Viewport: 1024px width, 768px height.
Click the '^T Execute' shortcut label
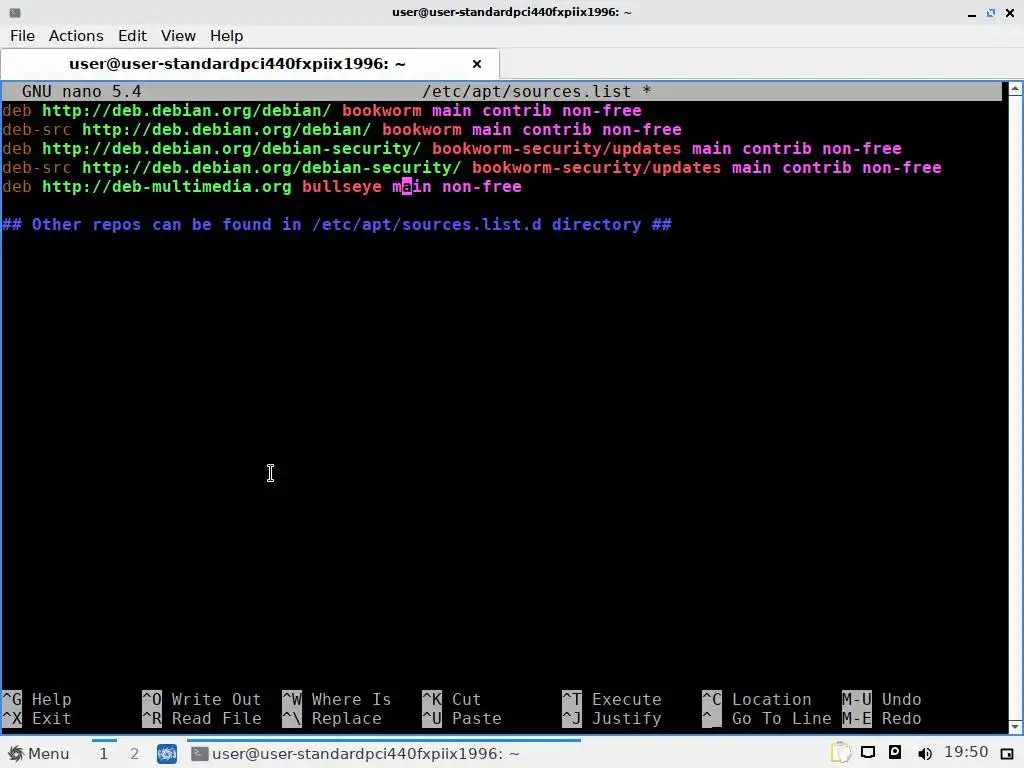coord(612,699)
